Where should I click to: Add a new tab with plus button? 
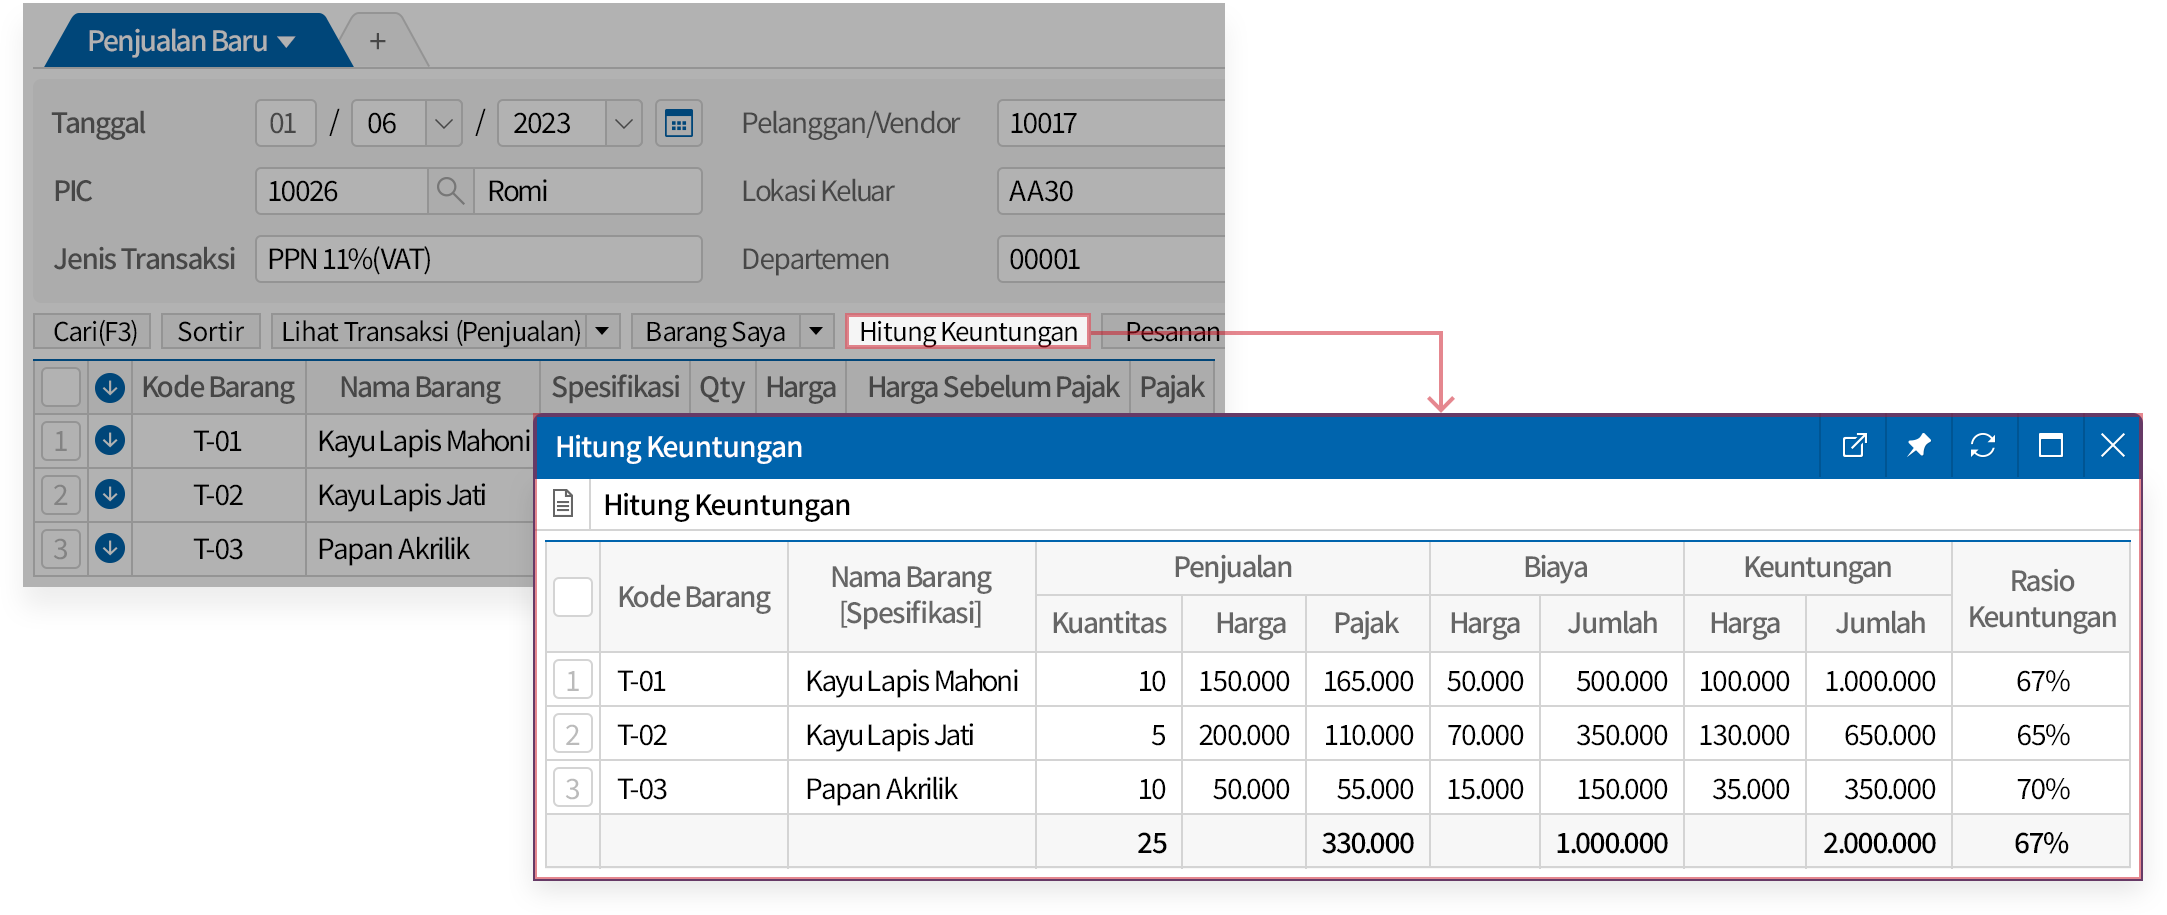pos(377,41)
